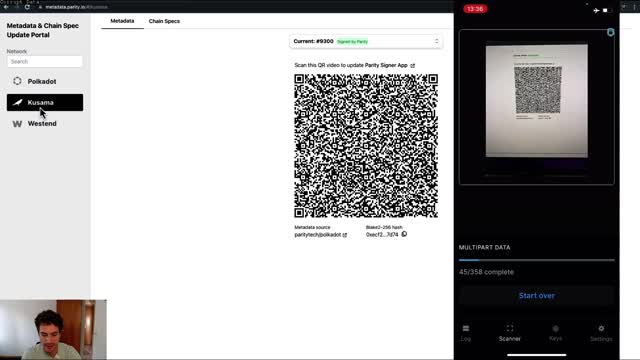Click the external link icon after Parity Signer App
Viewport: 640px width, 360px height.
click(413, 65)
